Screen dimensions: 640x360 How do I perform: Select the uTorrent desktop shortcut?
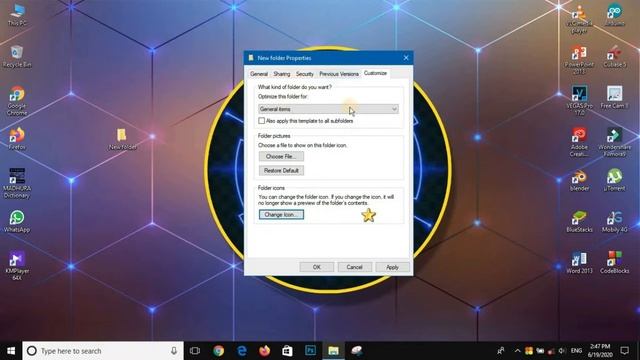(x=614, y=180)
